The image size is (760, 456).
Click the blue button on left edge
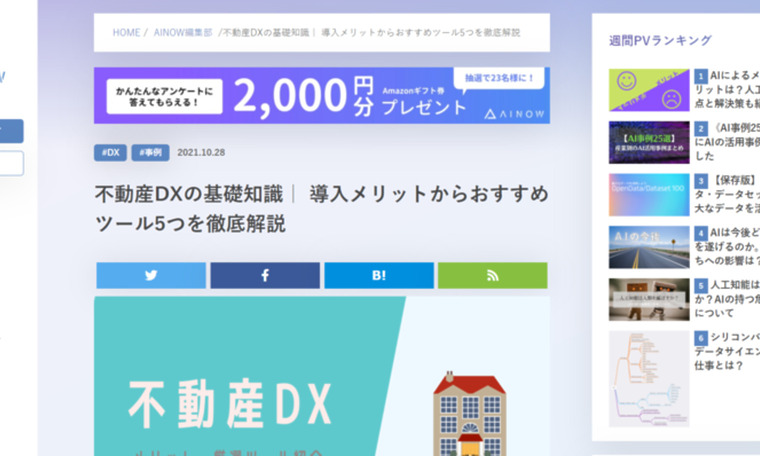point(11,131)
